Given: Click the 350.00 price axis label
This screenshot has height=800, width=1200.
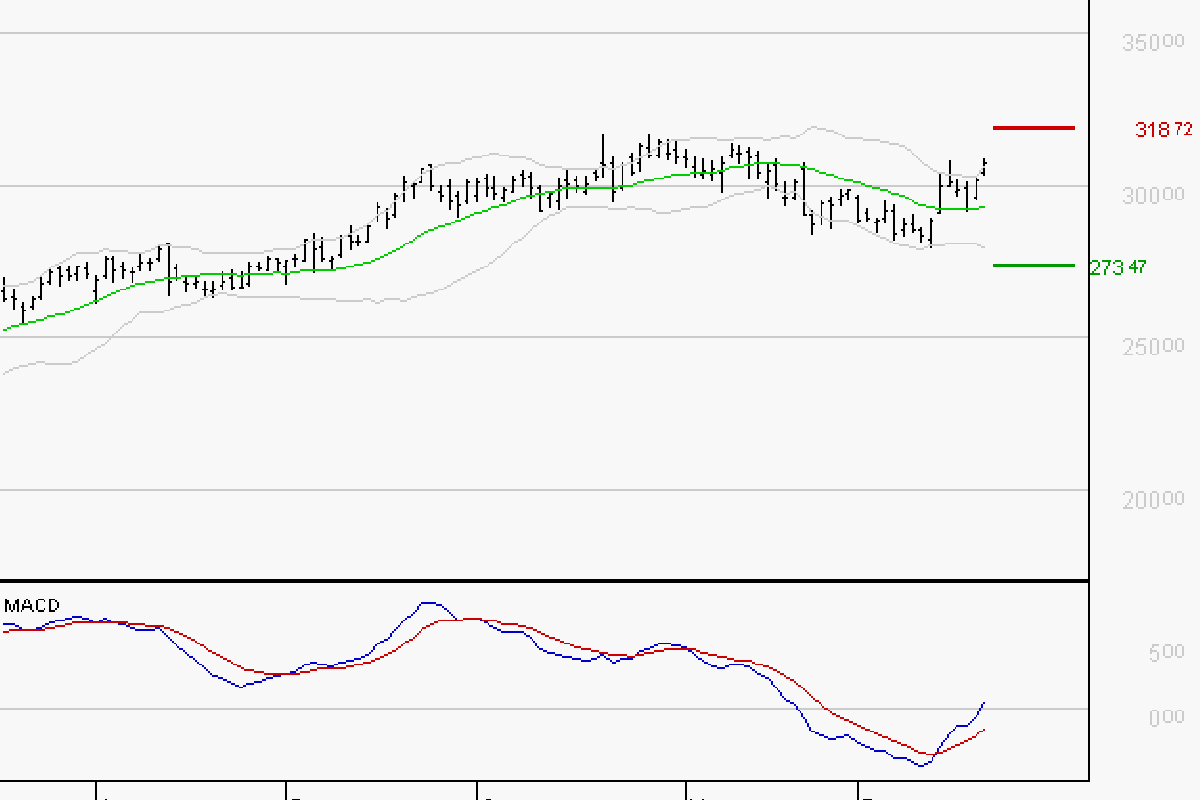Looking at the screenshot, I should point(1153,43).
